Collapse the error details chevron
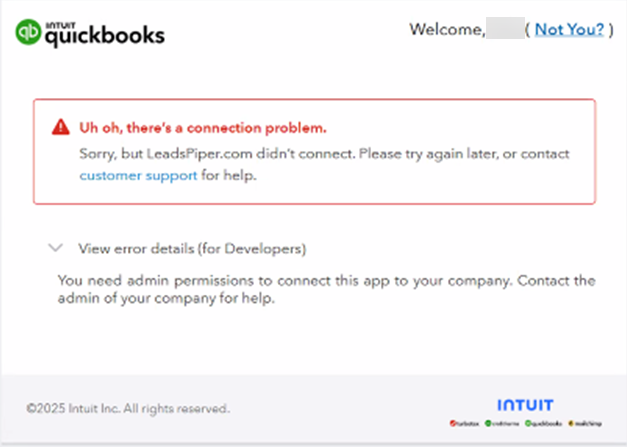The image size is (627, 447). [x=56, y=248]
